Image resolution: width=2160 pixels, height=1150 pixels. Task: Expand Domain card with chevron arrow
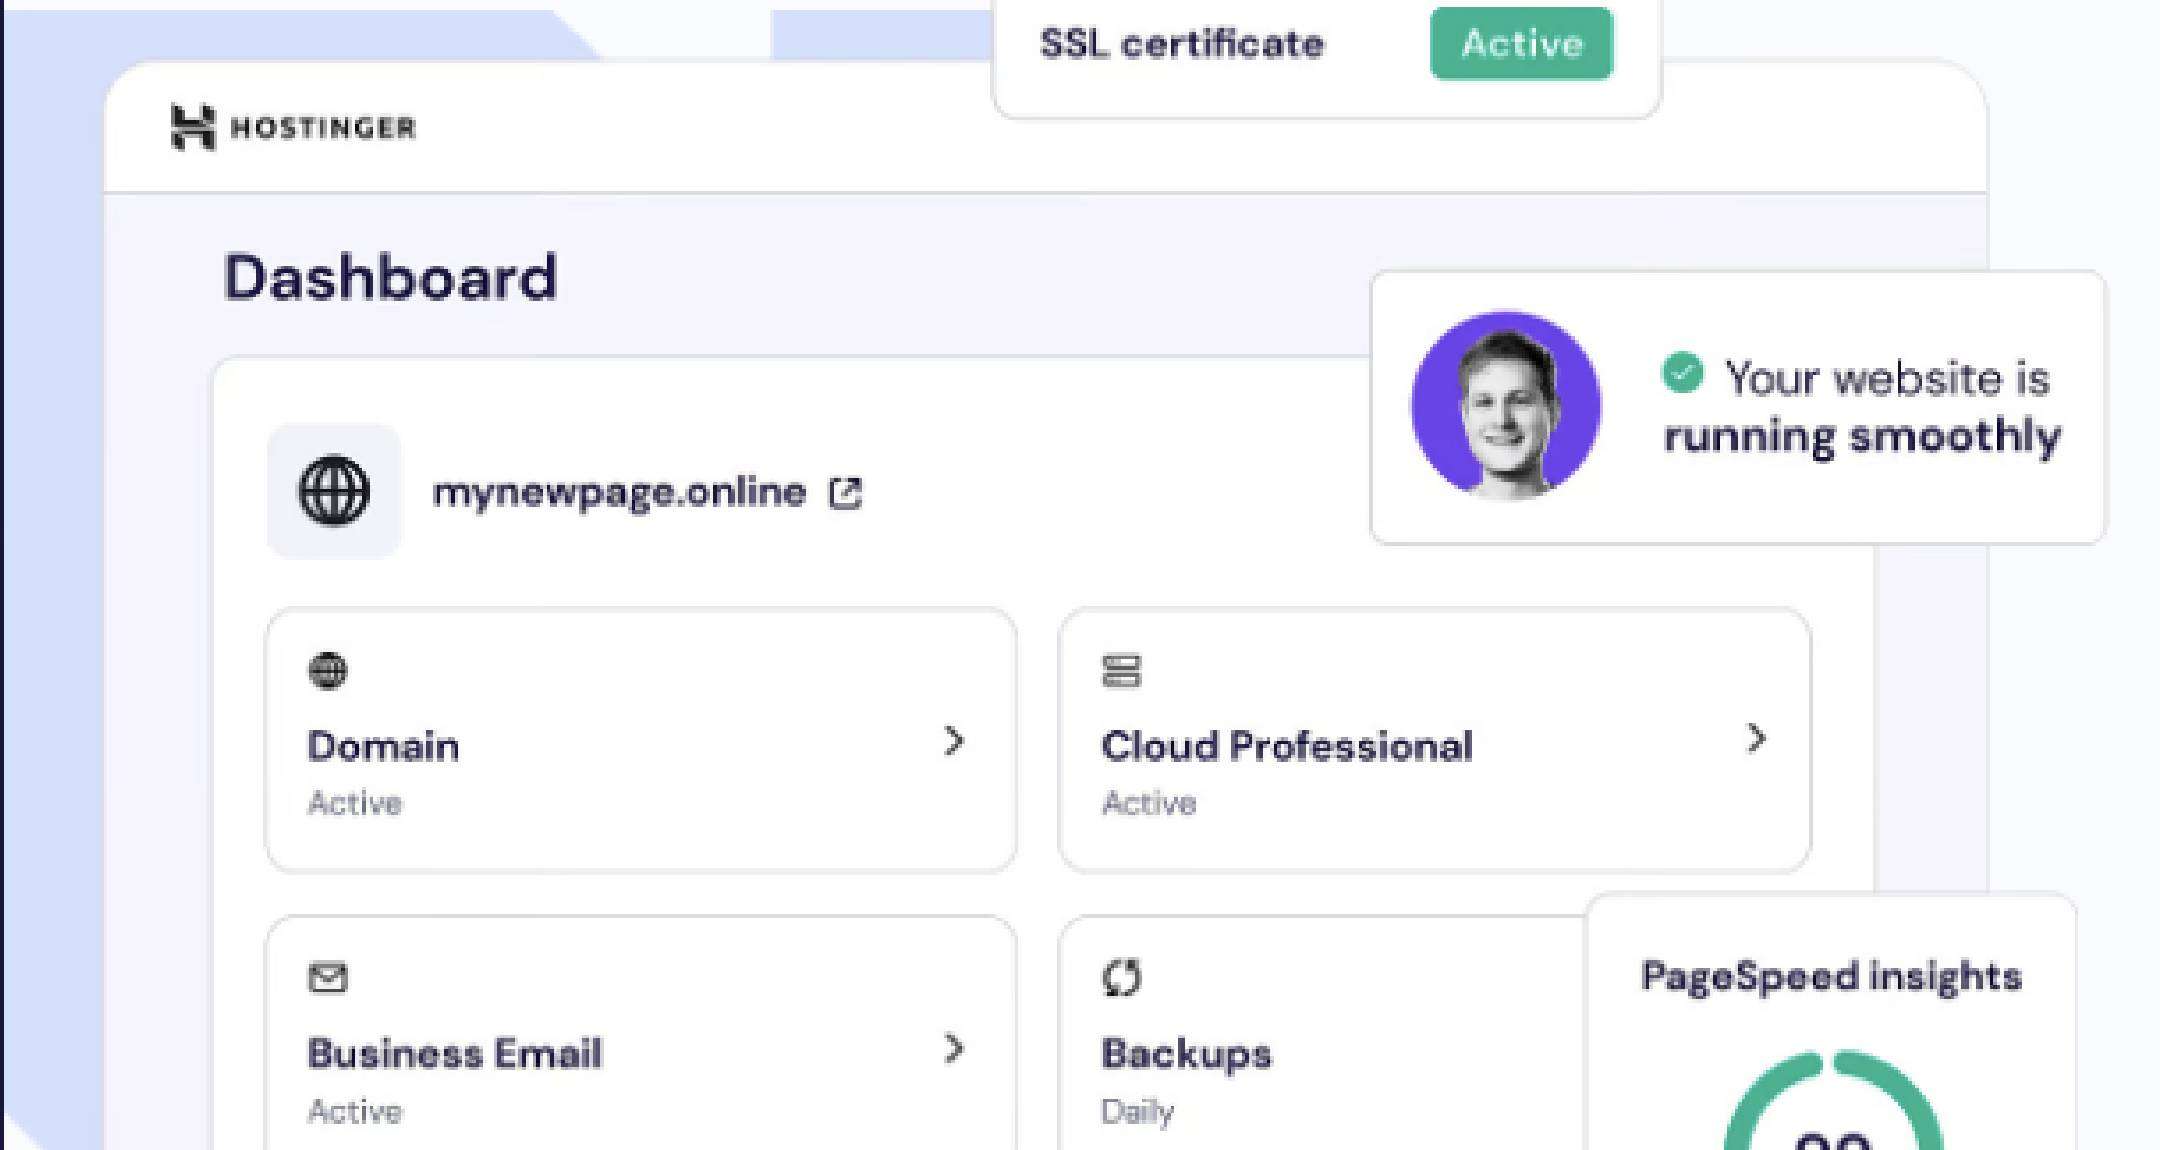coord(954,741)
